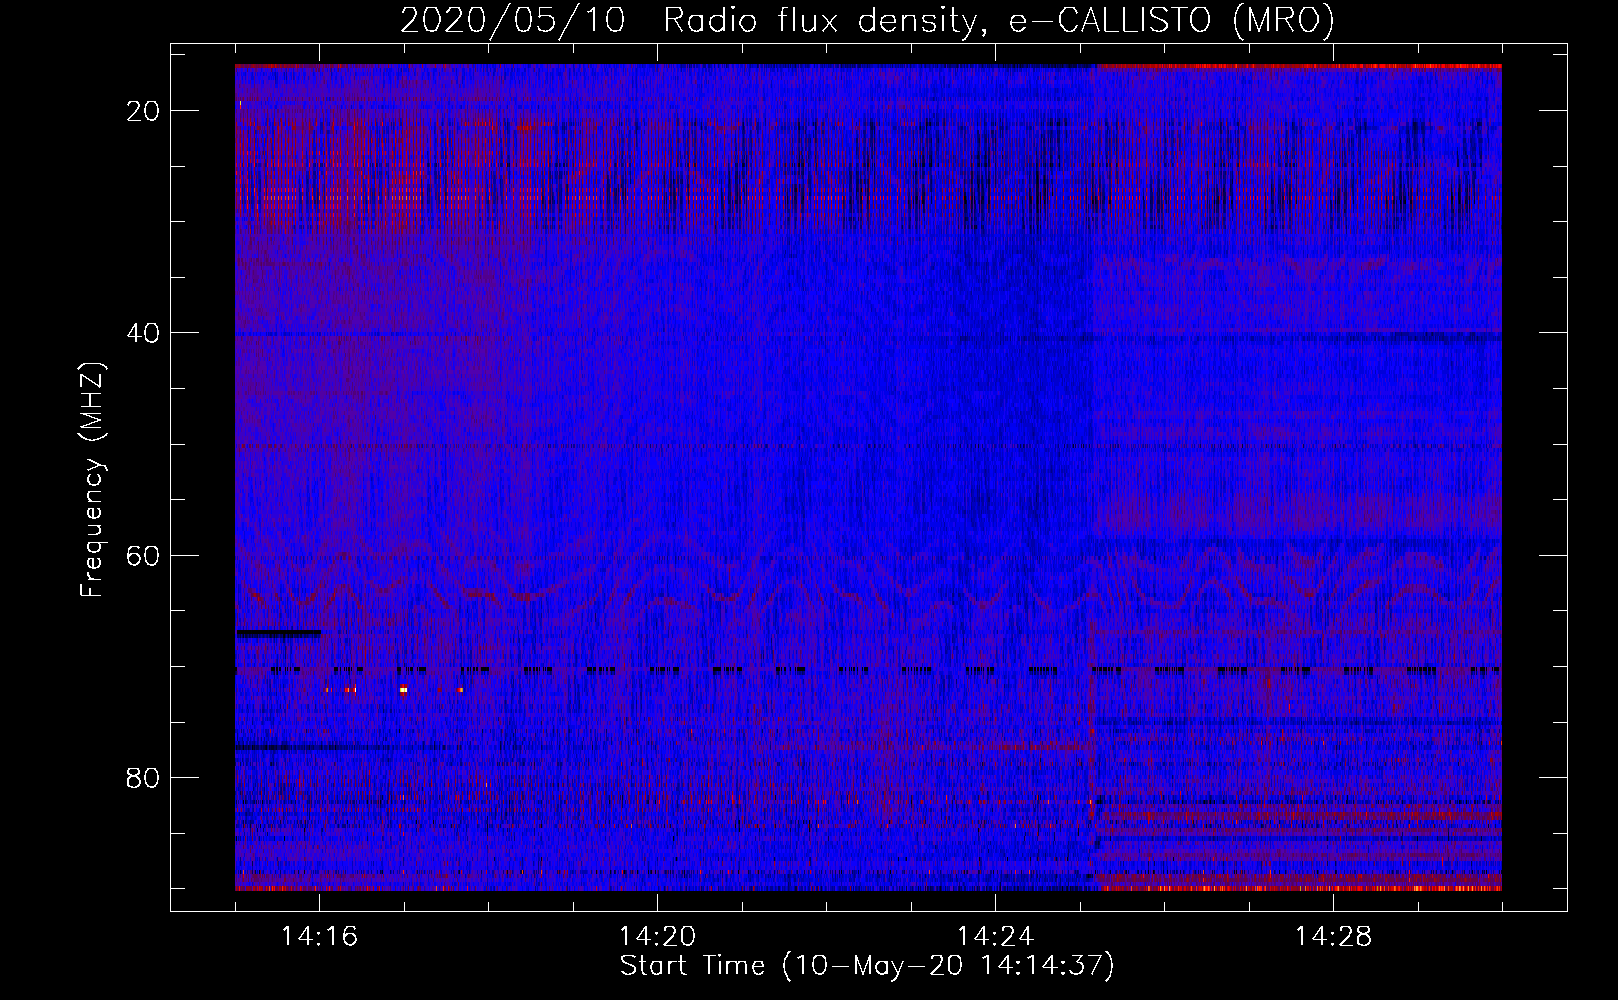
Task: Click the 14:28 time tick label
Action: point(1333,936)
